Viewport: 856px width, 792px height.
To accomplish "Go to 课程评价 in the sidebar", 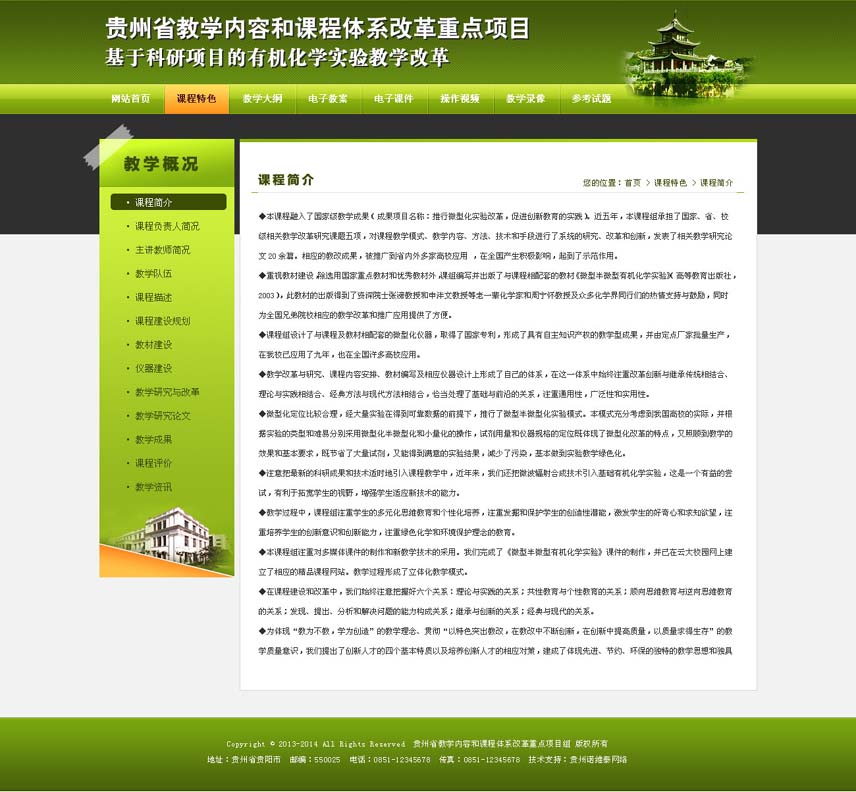I will [153, 463].
